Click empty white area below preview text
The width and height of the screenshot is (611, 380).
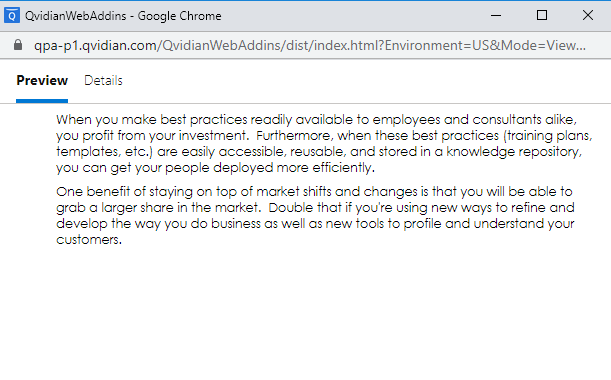306,312
